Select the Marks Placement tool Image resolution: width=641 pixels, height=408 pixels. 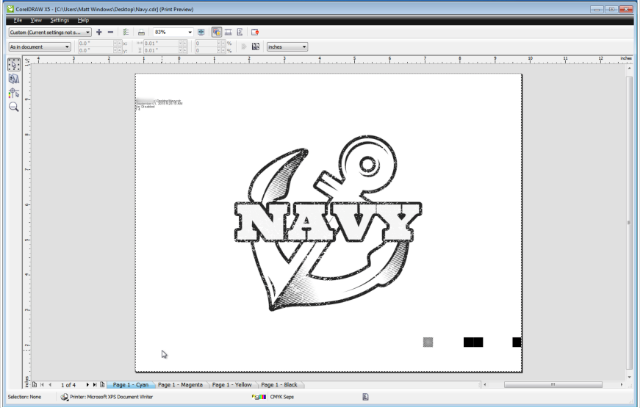(x=13, y=93)
